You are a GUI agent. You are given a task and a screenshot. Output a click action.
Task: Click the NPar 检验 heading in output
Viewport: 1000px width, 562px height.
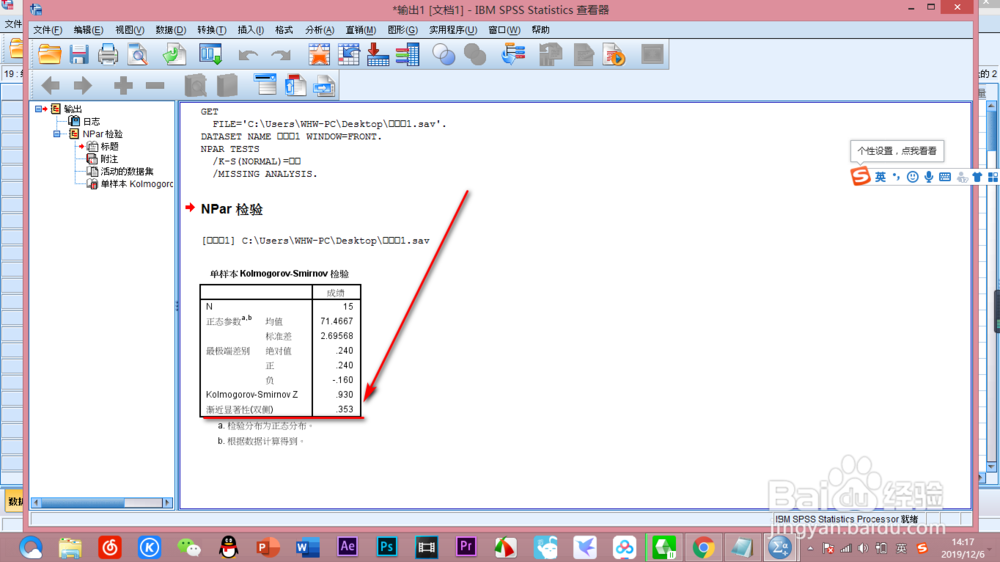(232, 209)
